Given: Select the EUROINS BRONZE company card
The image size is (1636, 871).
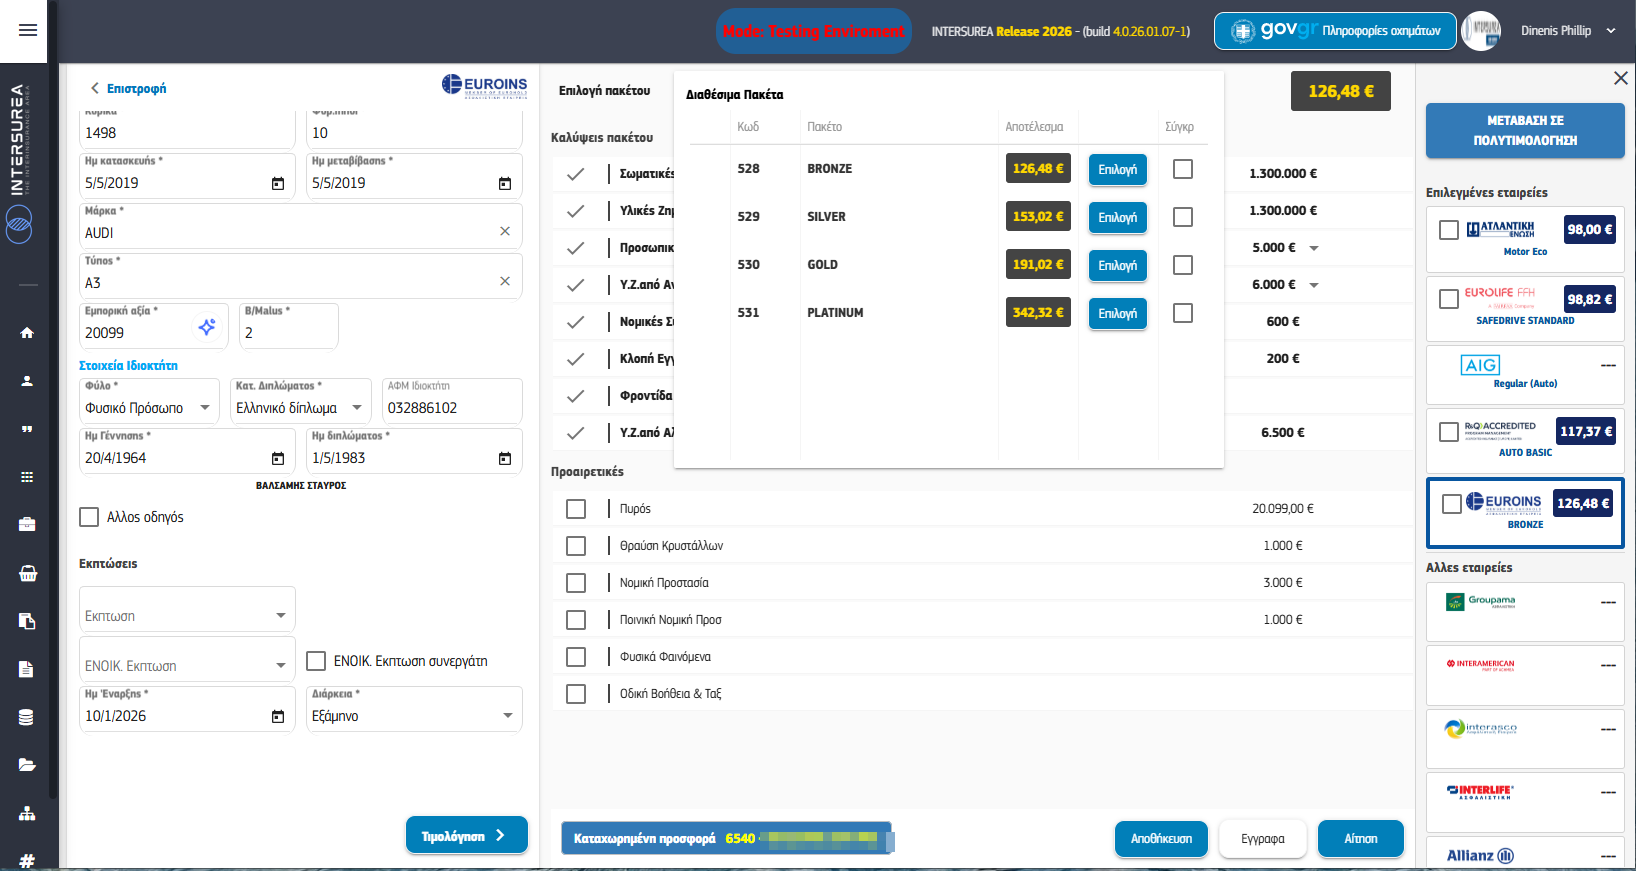Looking at the screenshot, I should 1524,513.
